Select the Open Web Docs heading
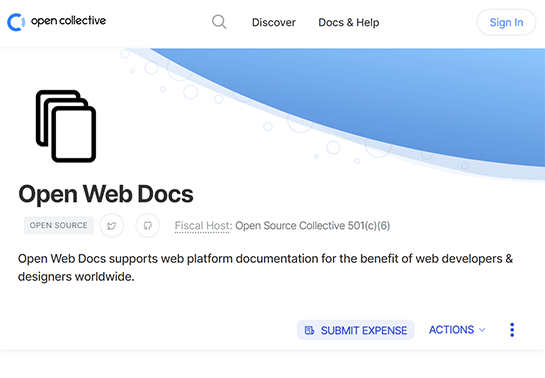Screen dimensions: 545x378 click(106, 194)
